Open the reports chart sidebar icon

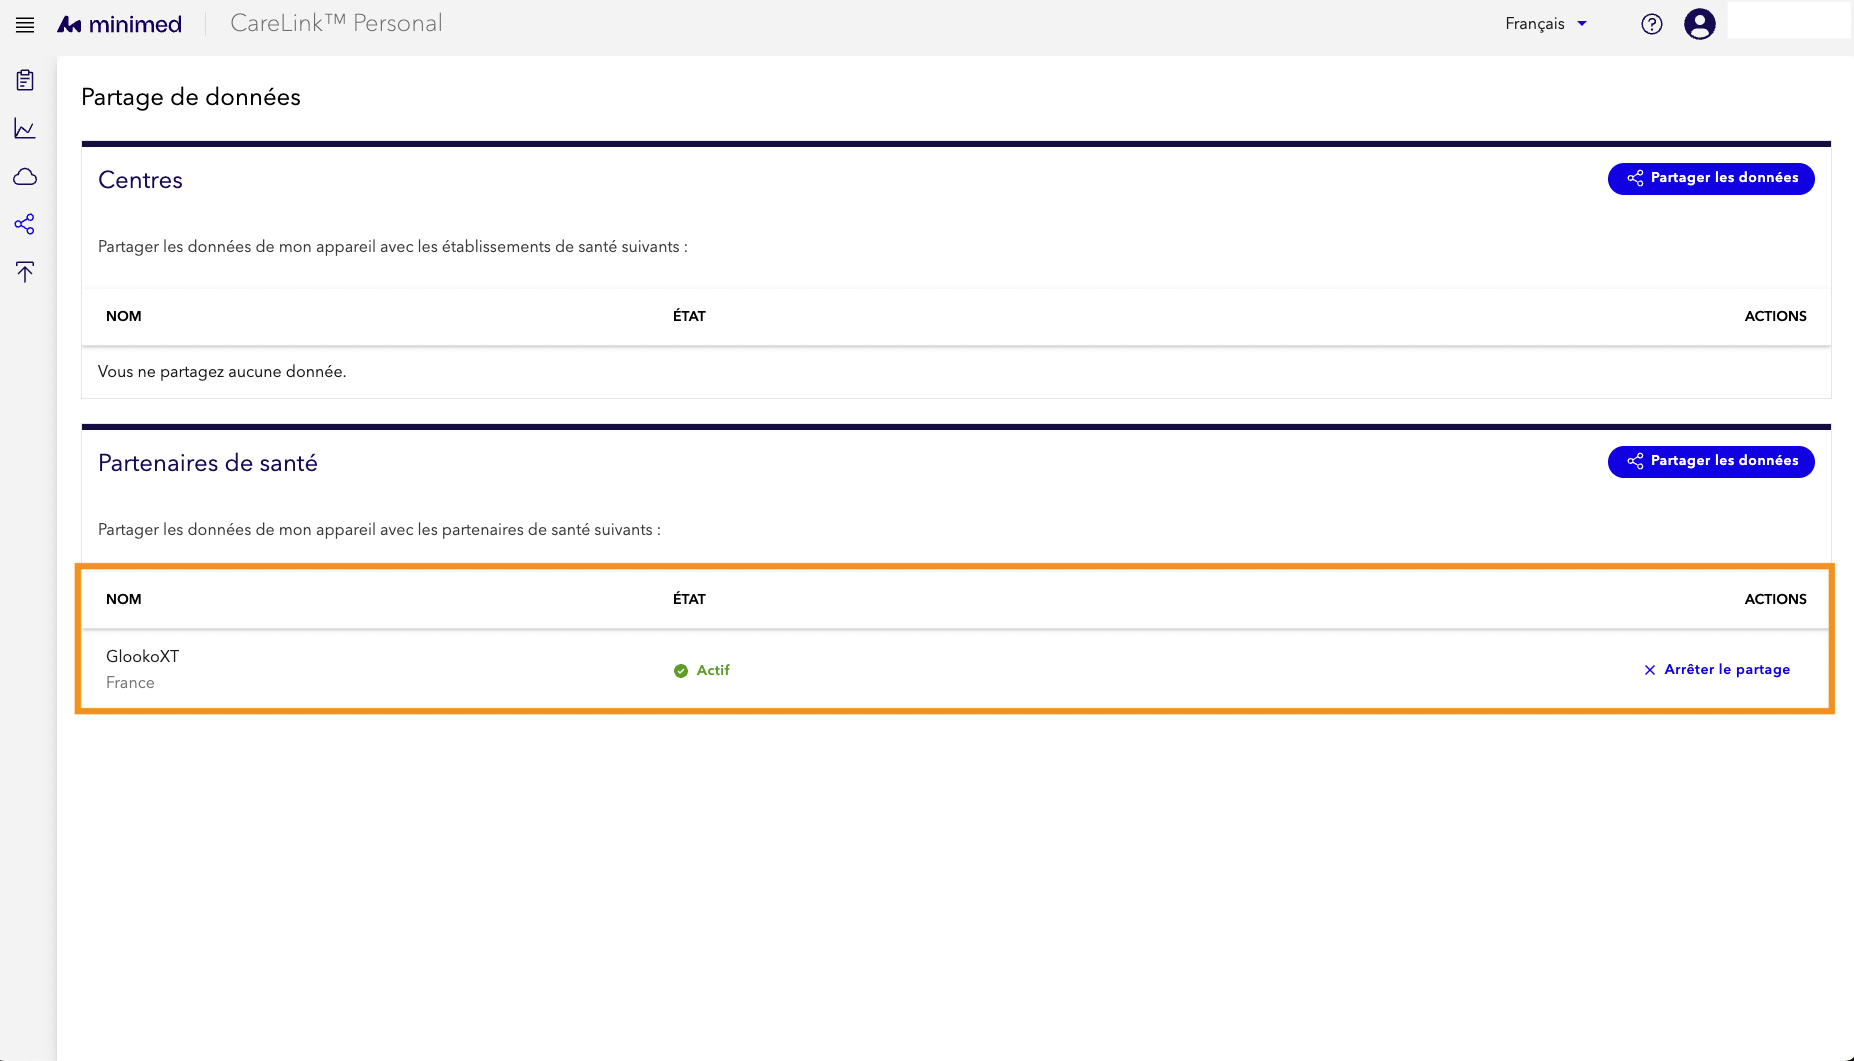click(x=25, y=128)
